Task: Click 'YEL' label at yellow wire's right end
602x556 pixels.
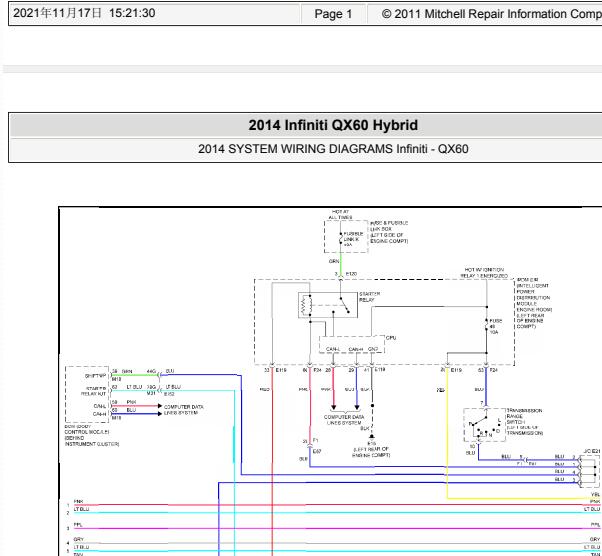Action: point(595,495)
